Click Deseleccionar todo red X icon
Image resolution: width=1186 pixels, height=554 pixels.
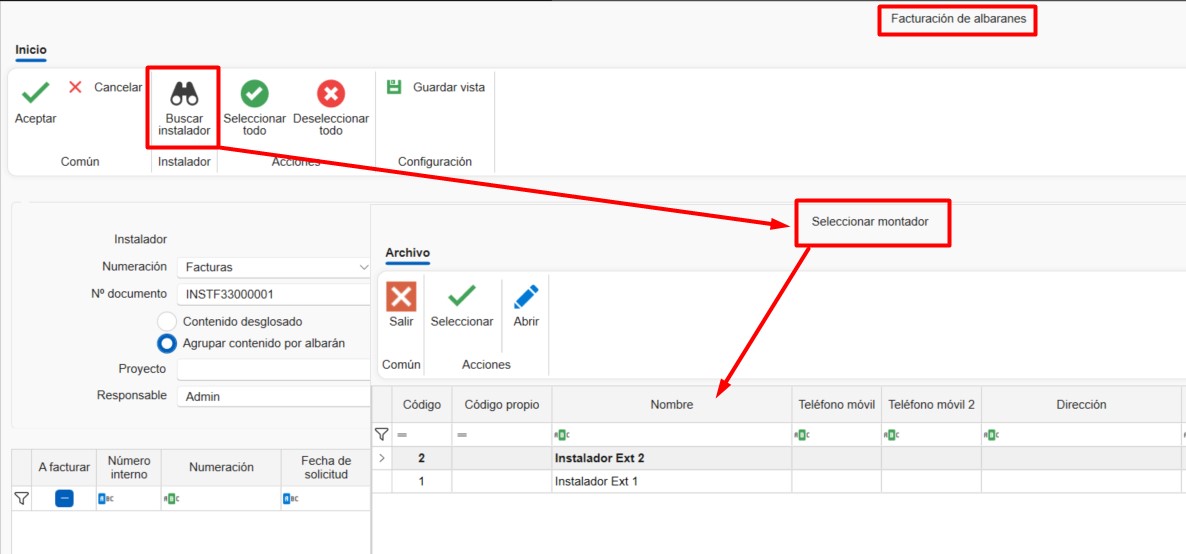click(x=331, y=94)
